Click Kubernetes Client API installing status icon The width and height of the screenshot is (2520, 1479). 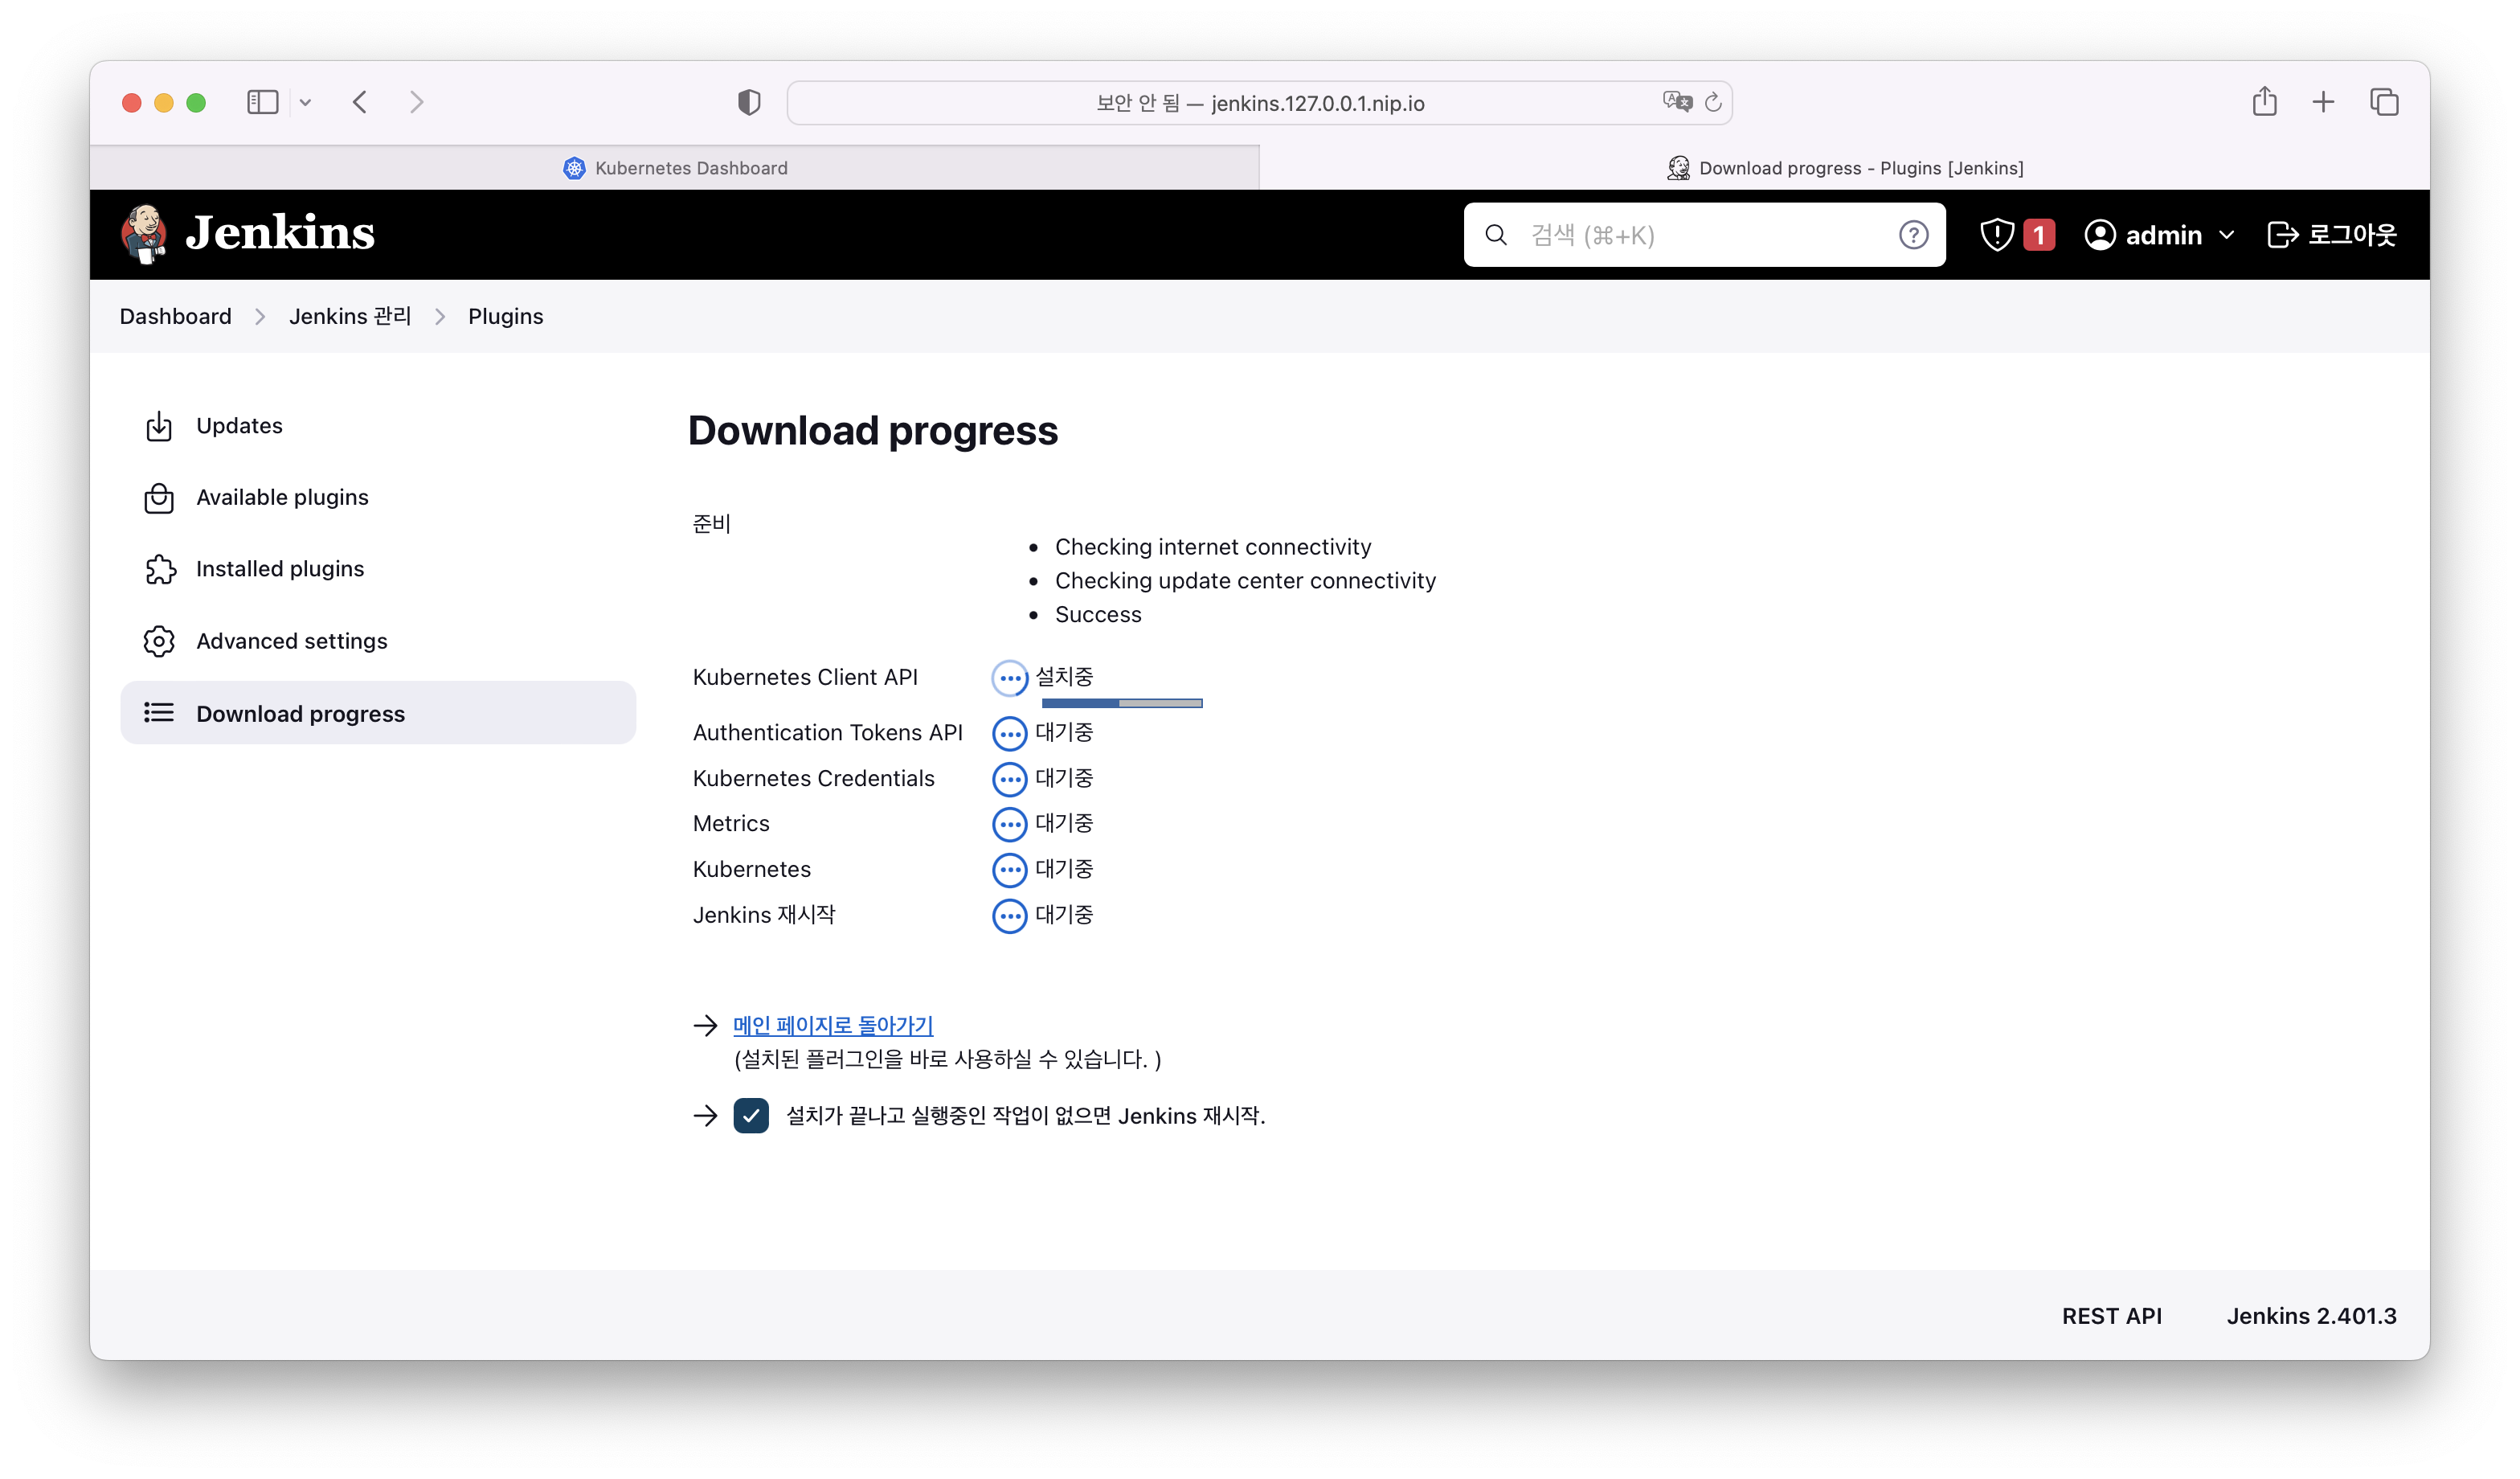click(1010, 679)
